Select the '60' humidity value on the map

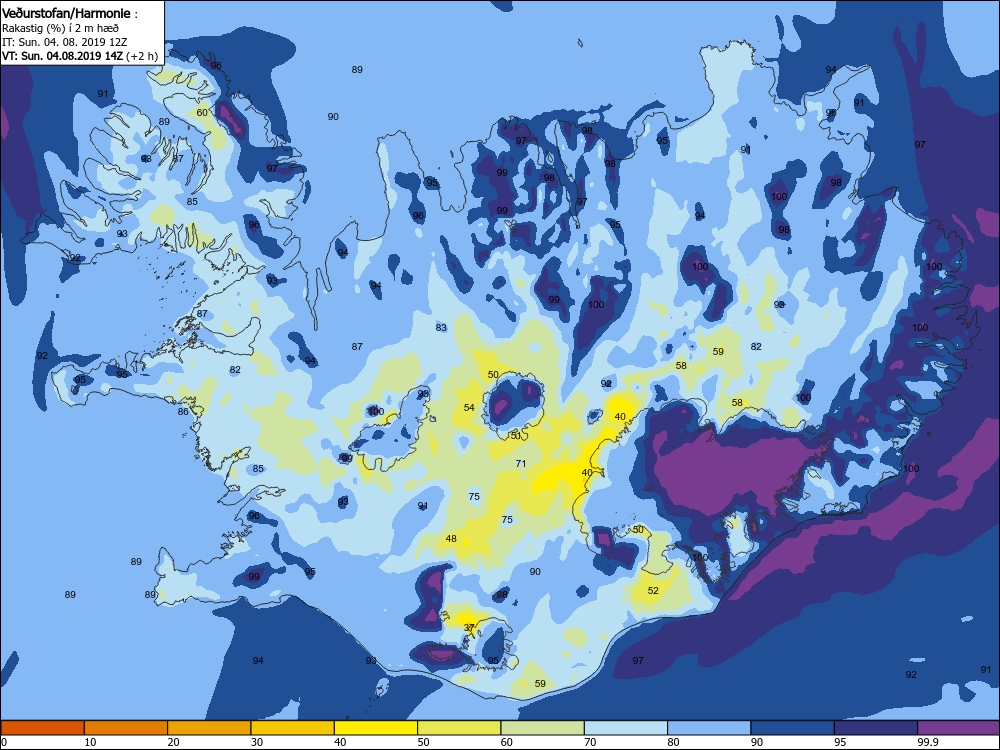[202, 112]
